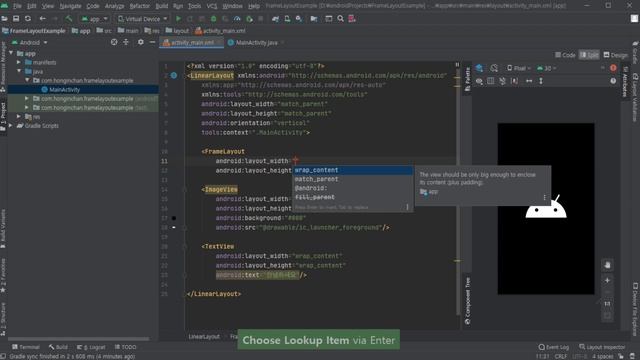640x360 pixels.
Task: Expand the manifests folder
Action: (x=19, y=62)
